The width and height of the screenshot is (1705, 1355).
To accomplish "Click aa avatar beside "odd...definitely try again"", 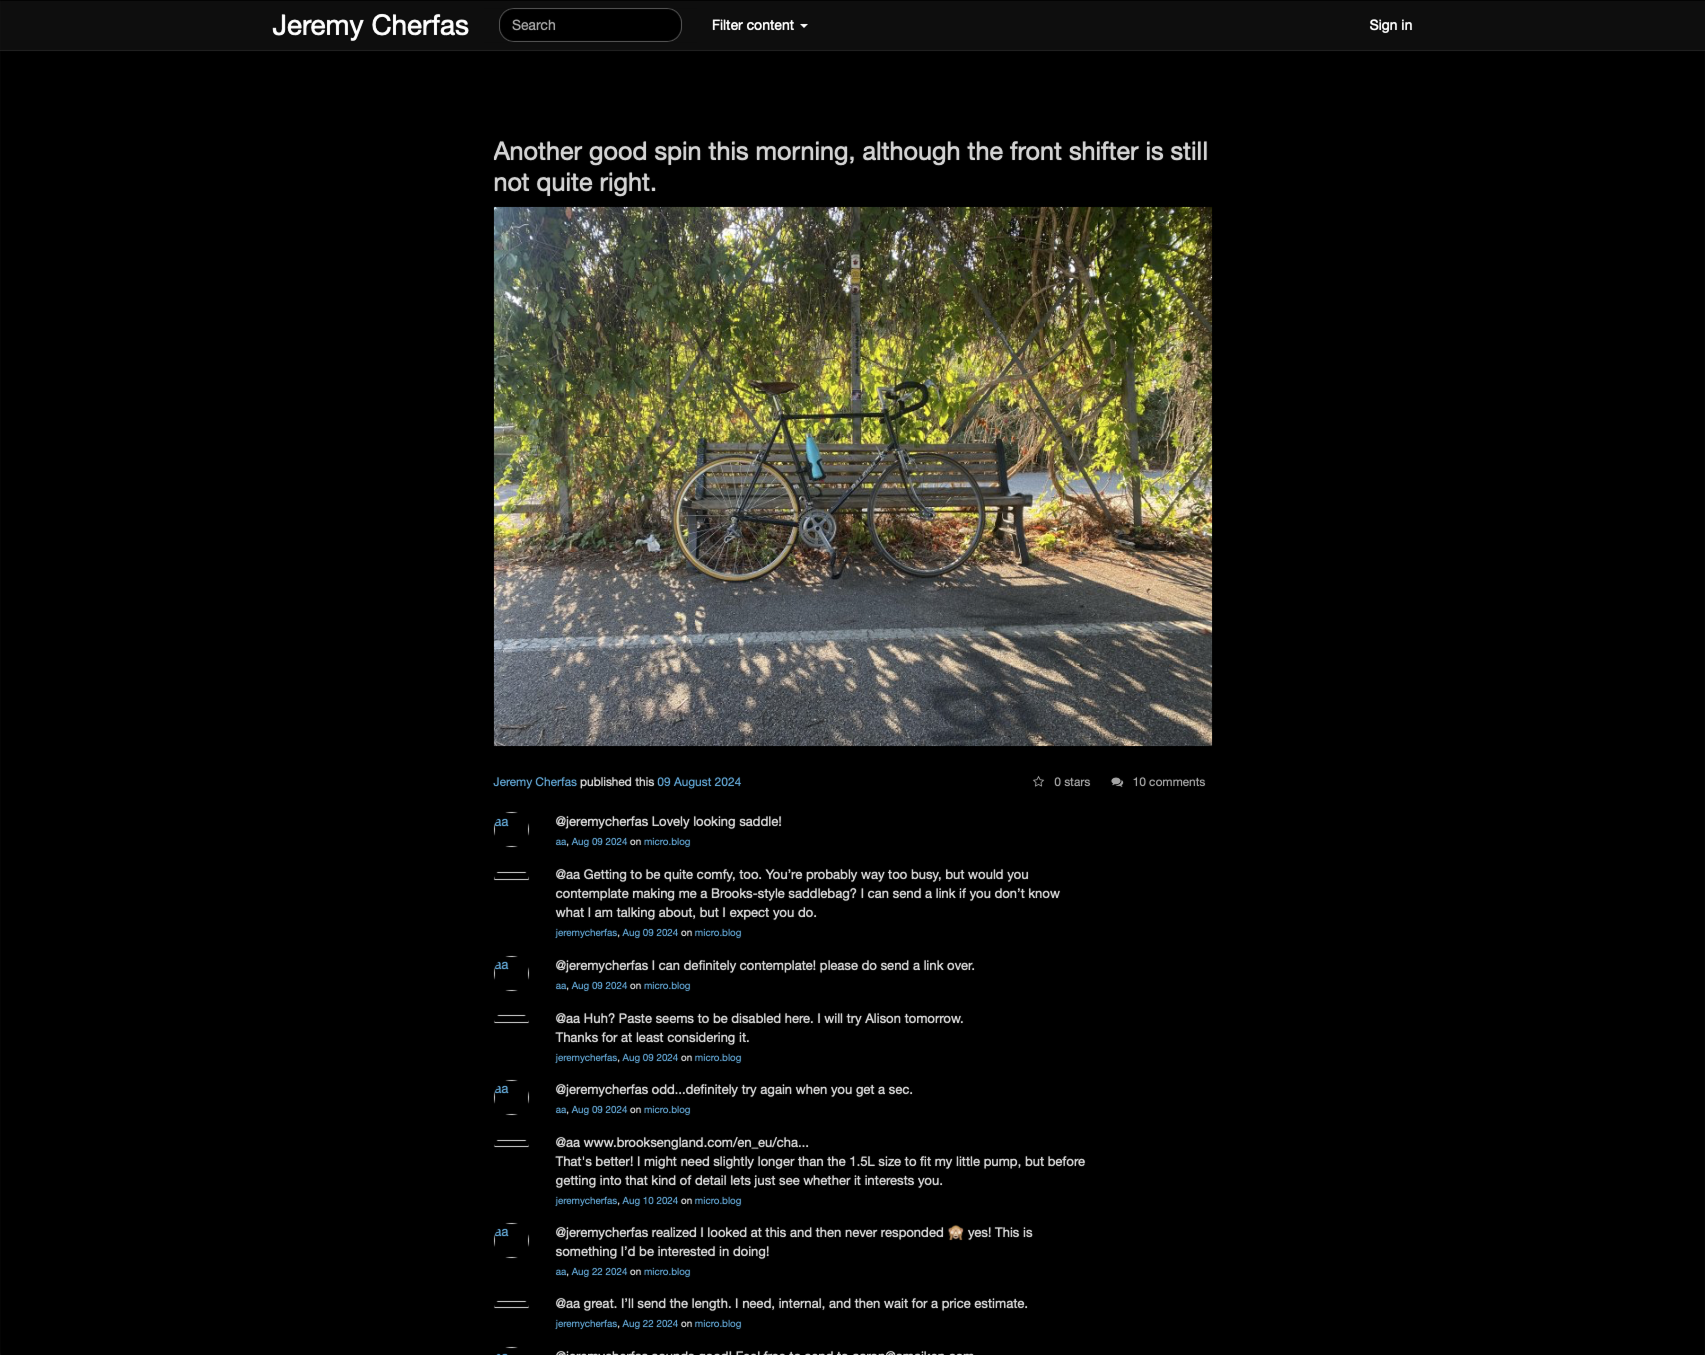I will tap(511, 1098).
